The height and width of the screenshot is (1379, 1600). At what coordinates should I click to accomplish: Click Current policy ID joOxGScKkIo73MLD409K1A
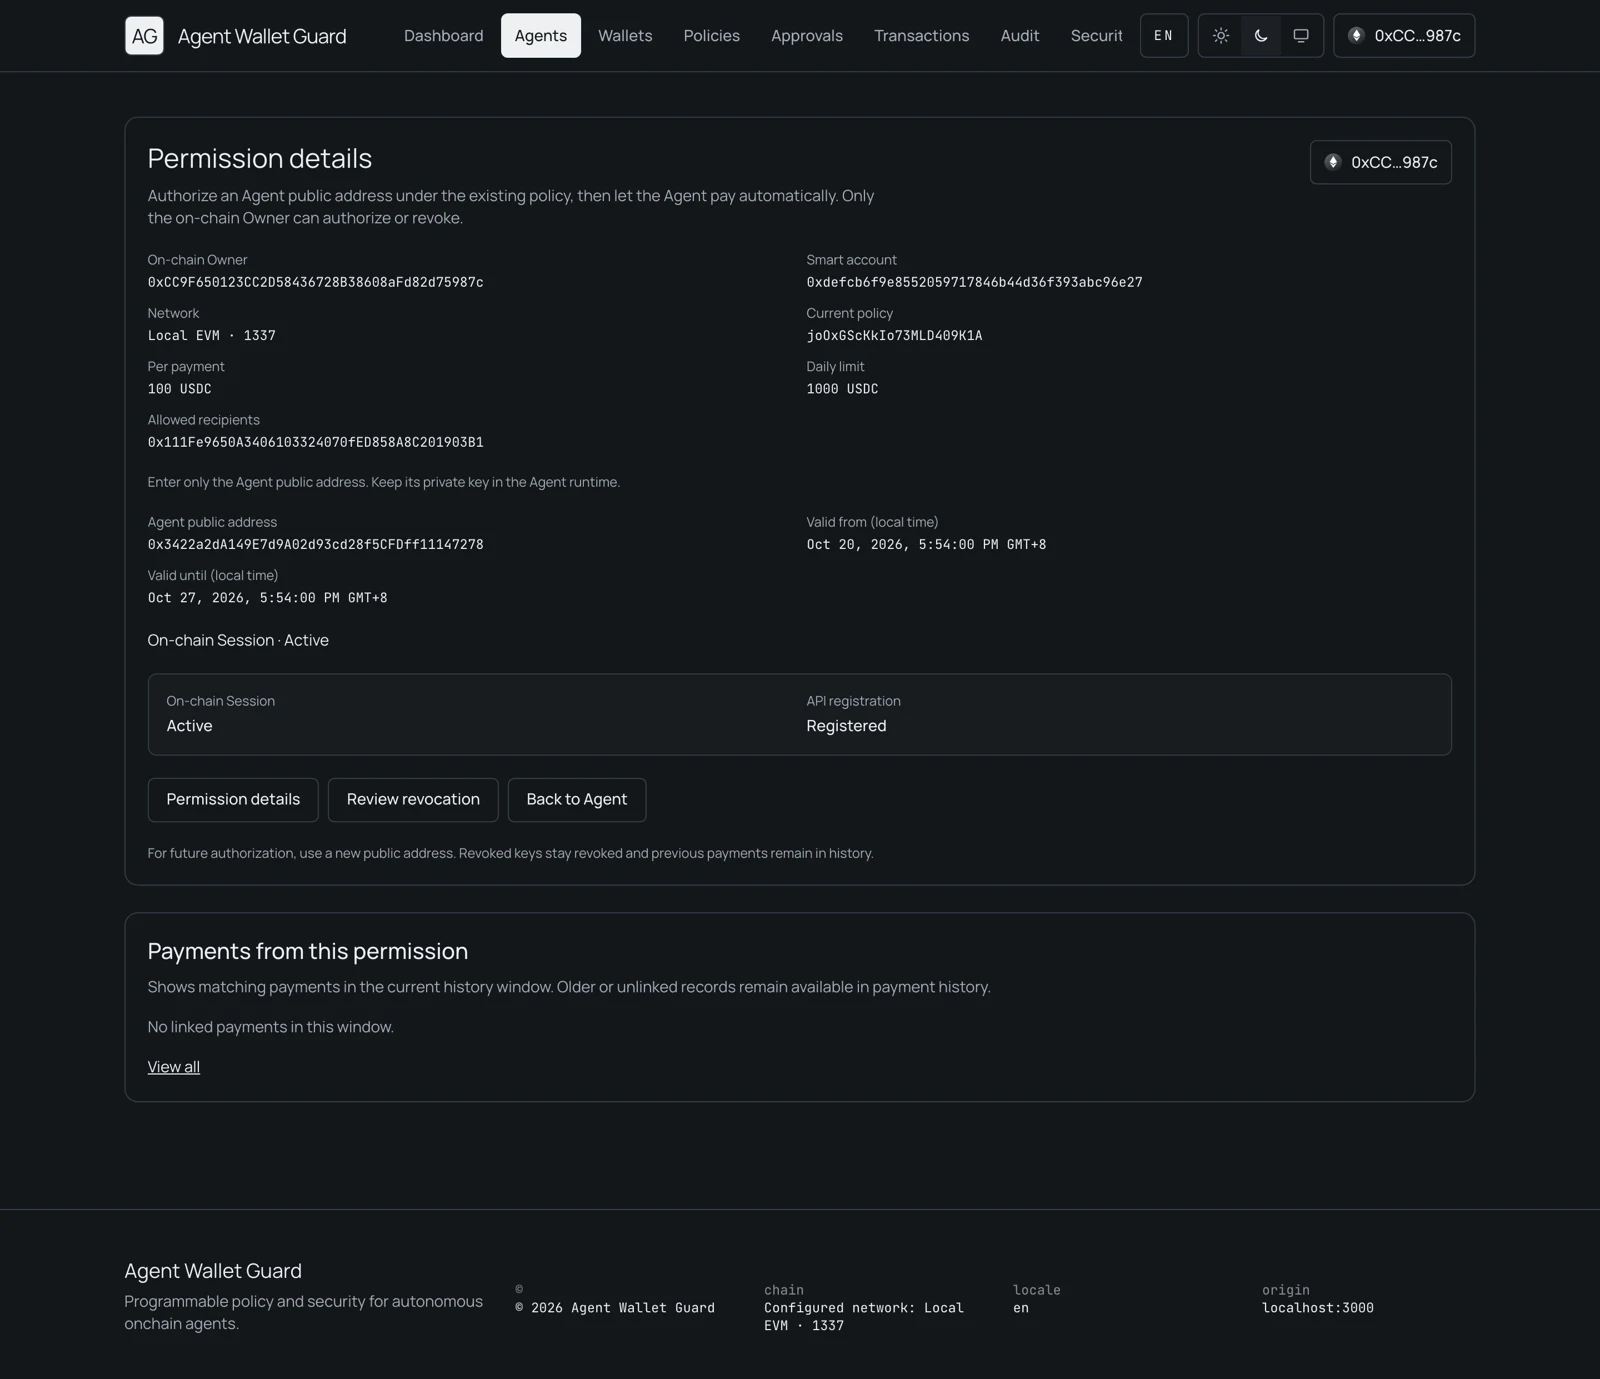tap(895, 336)
